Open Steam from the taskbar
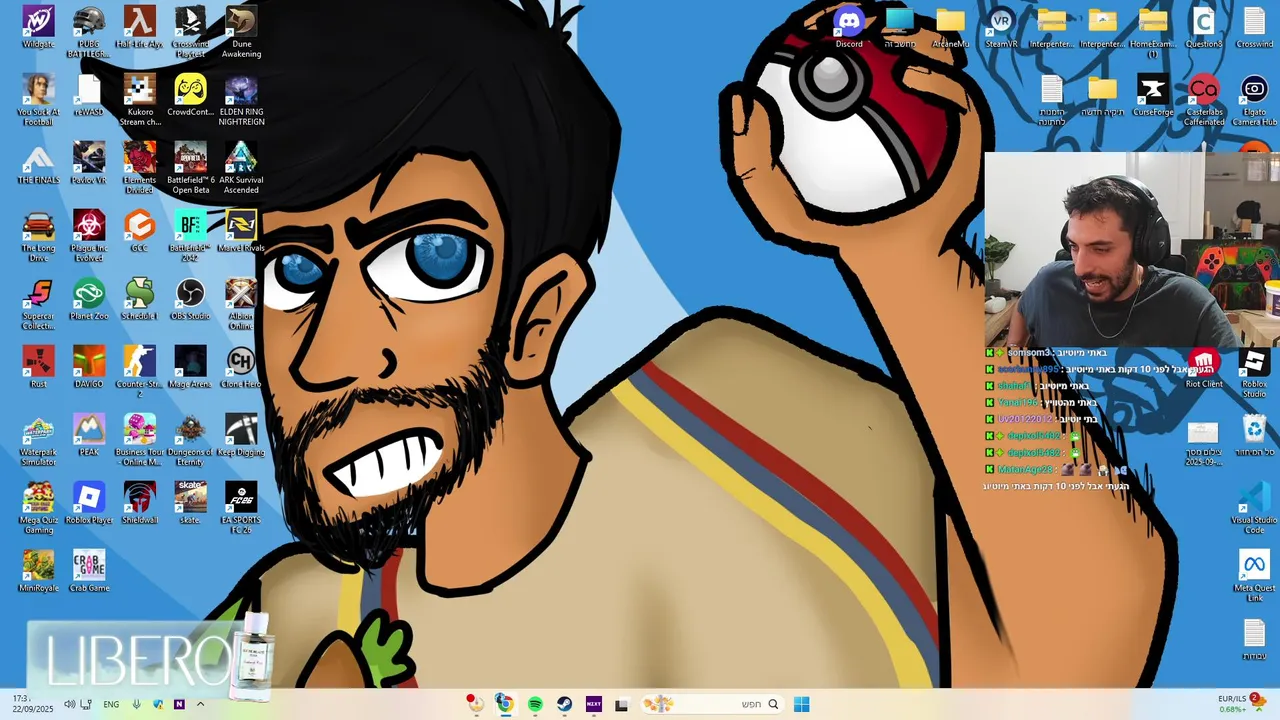The width and height of the screenshot is (1280, 720). 565,704
